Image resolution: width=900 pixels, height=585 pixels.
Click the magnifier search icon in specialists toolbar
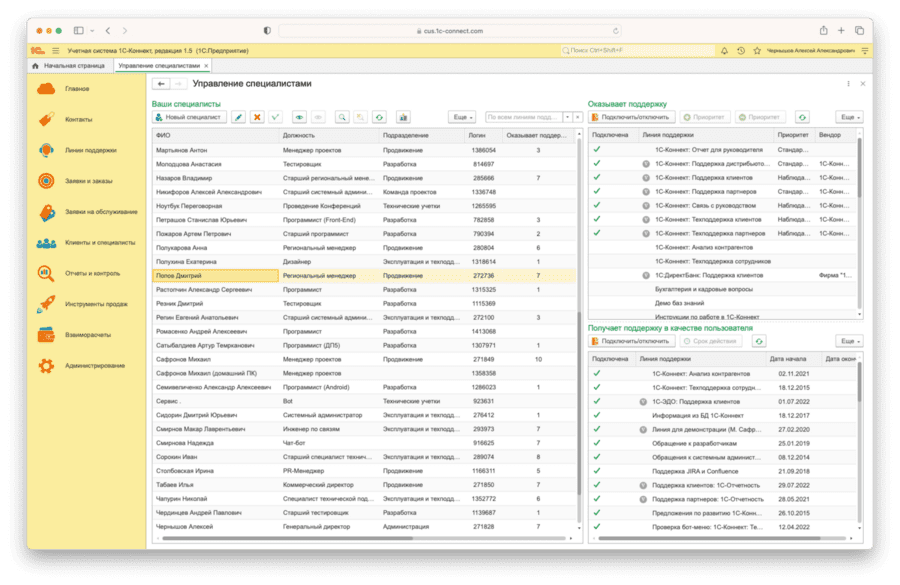pos(342,117)
